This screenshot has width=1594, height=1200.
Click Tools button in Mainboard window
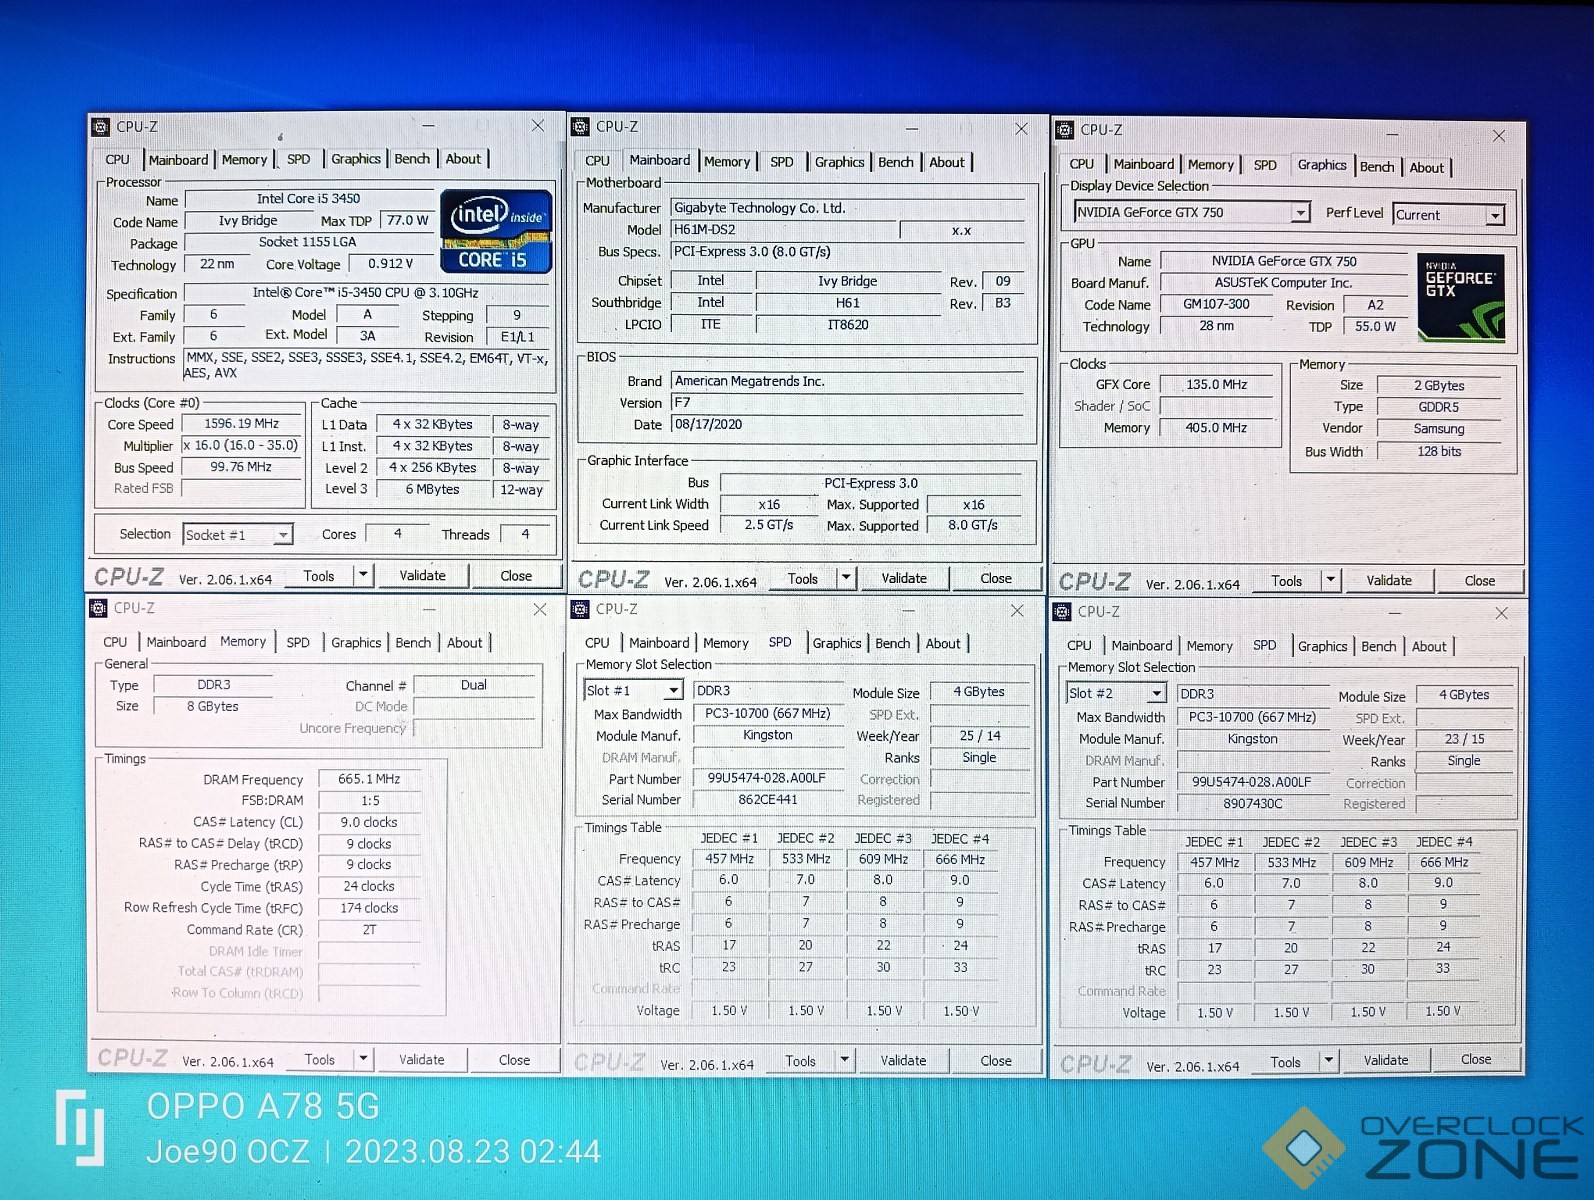pyautogui.click(x=803, y=579)
